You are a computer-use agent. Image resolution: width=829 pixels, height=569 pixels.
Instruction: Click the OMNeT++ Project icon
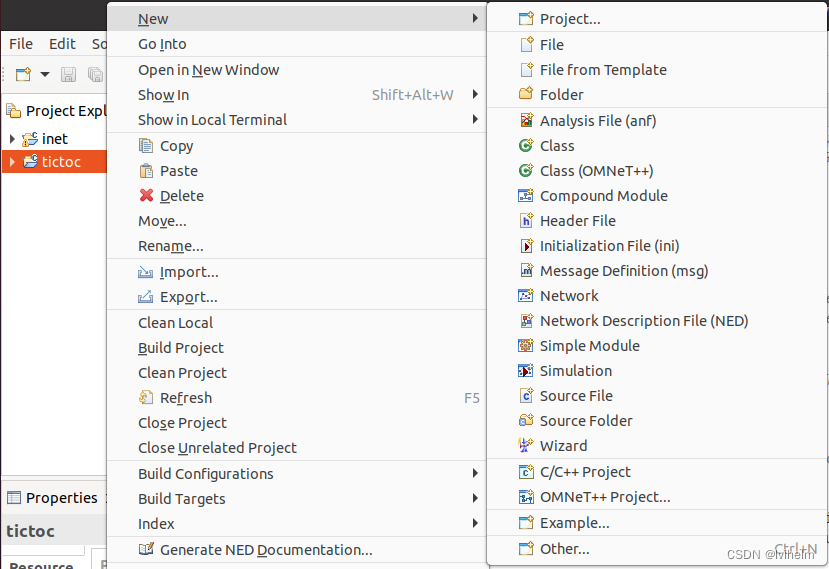pyautogui.click(x=526, y=497)
